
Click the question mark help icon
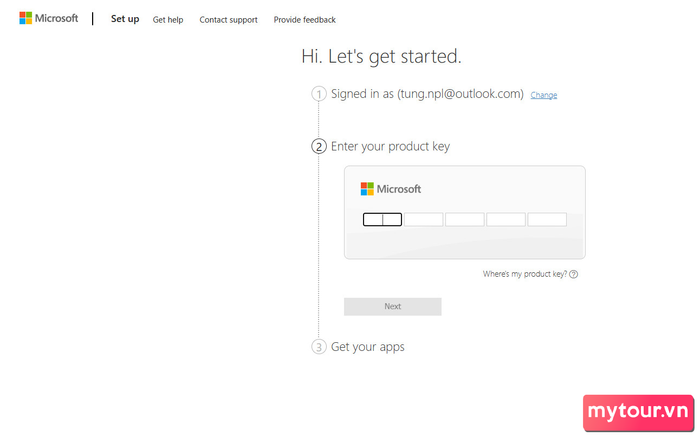(574, 274)
